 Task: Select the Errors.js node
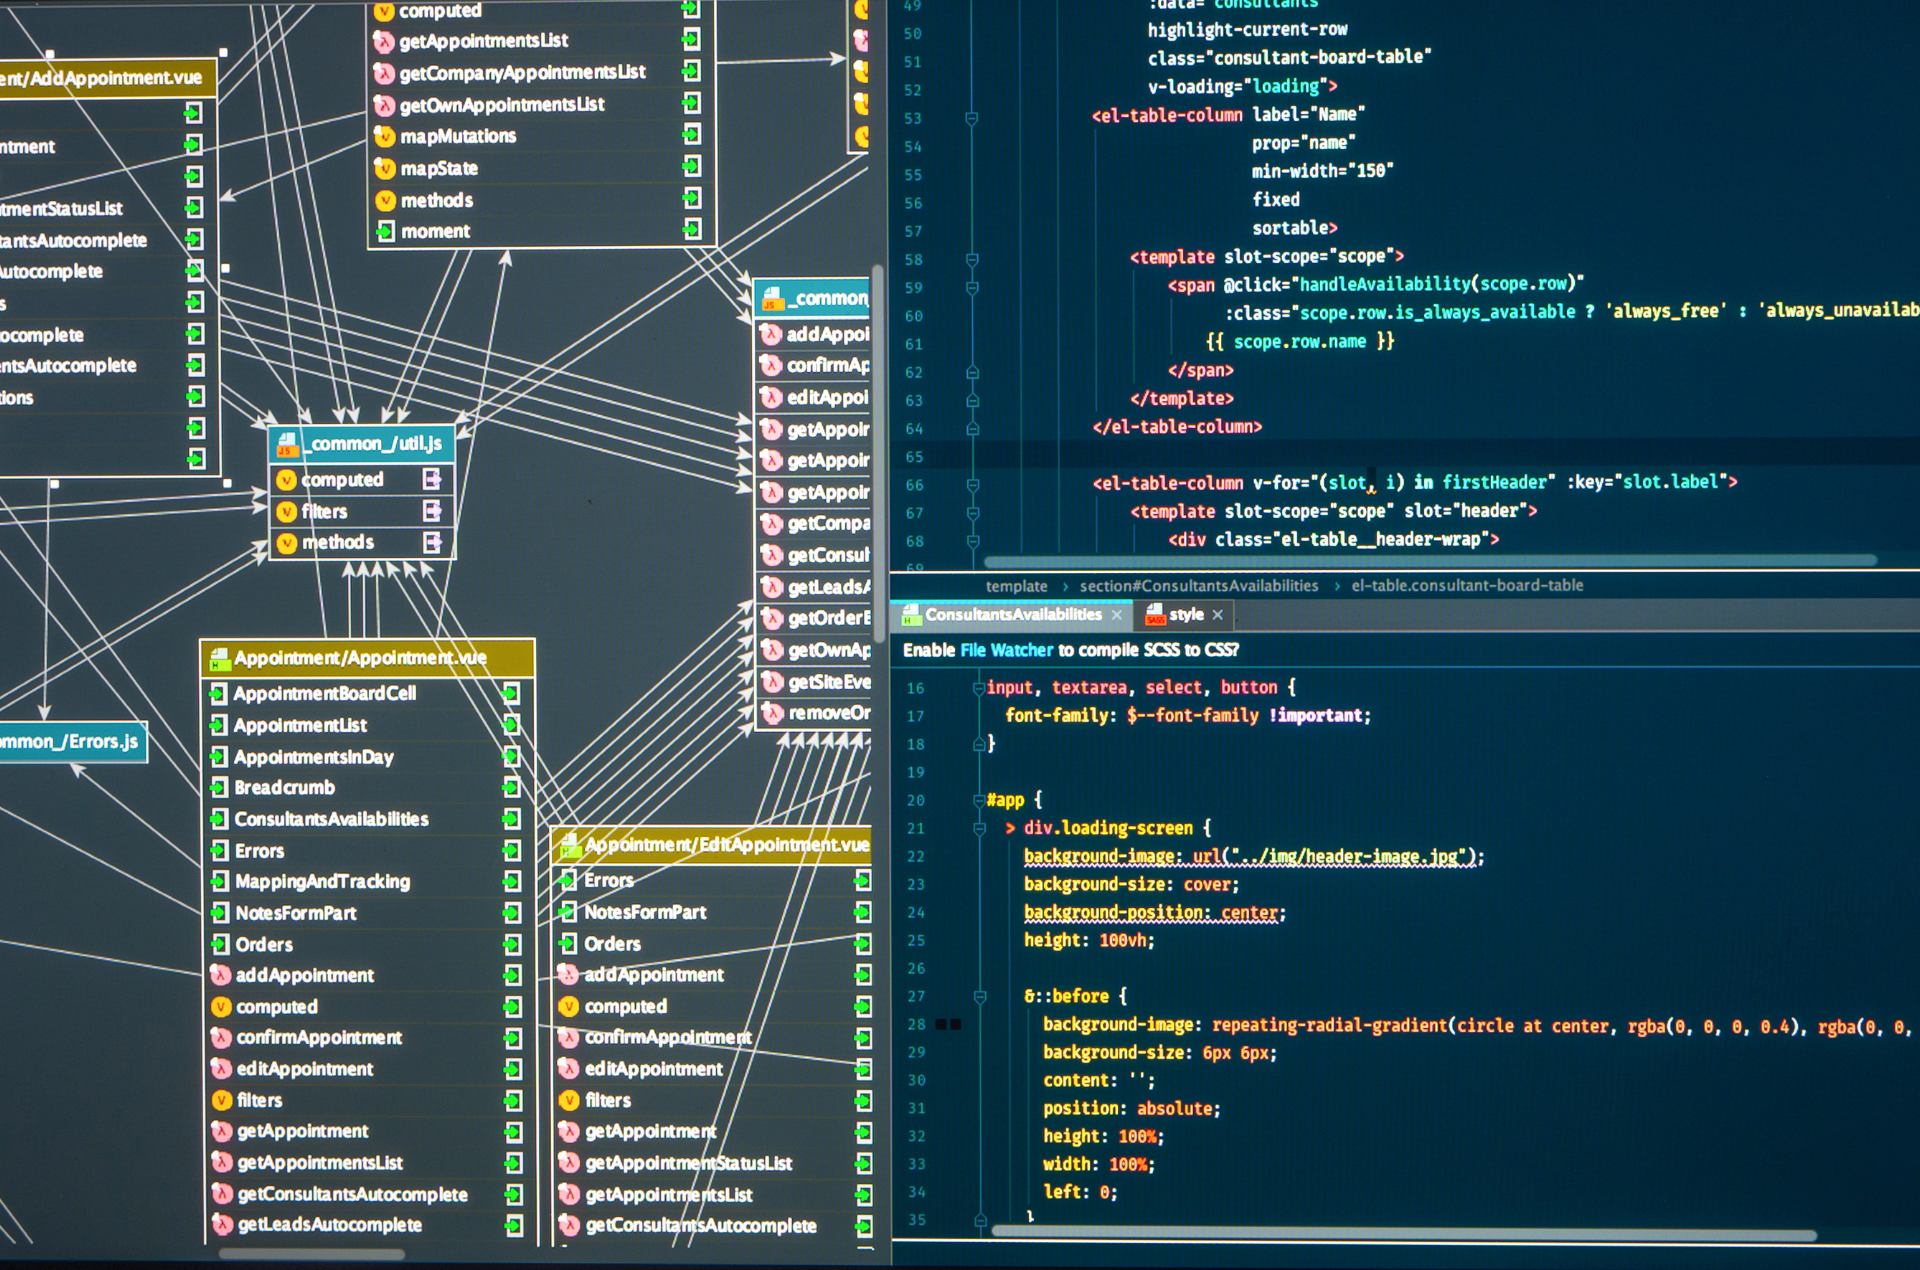point(72,742)
